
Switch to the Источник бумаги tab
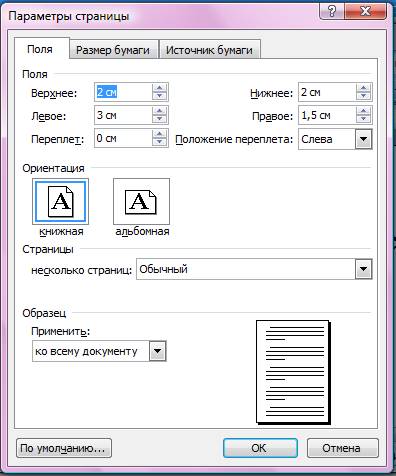[209, 50]
